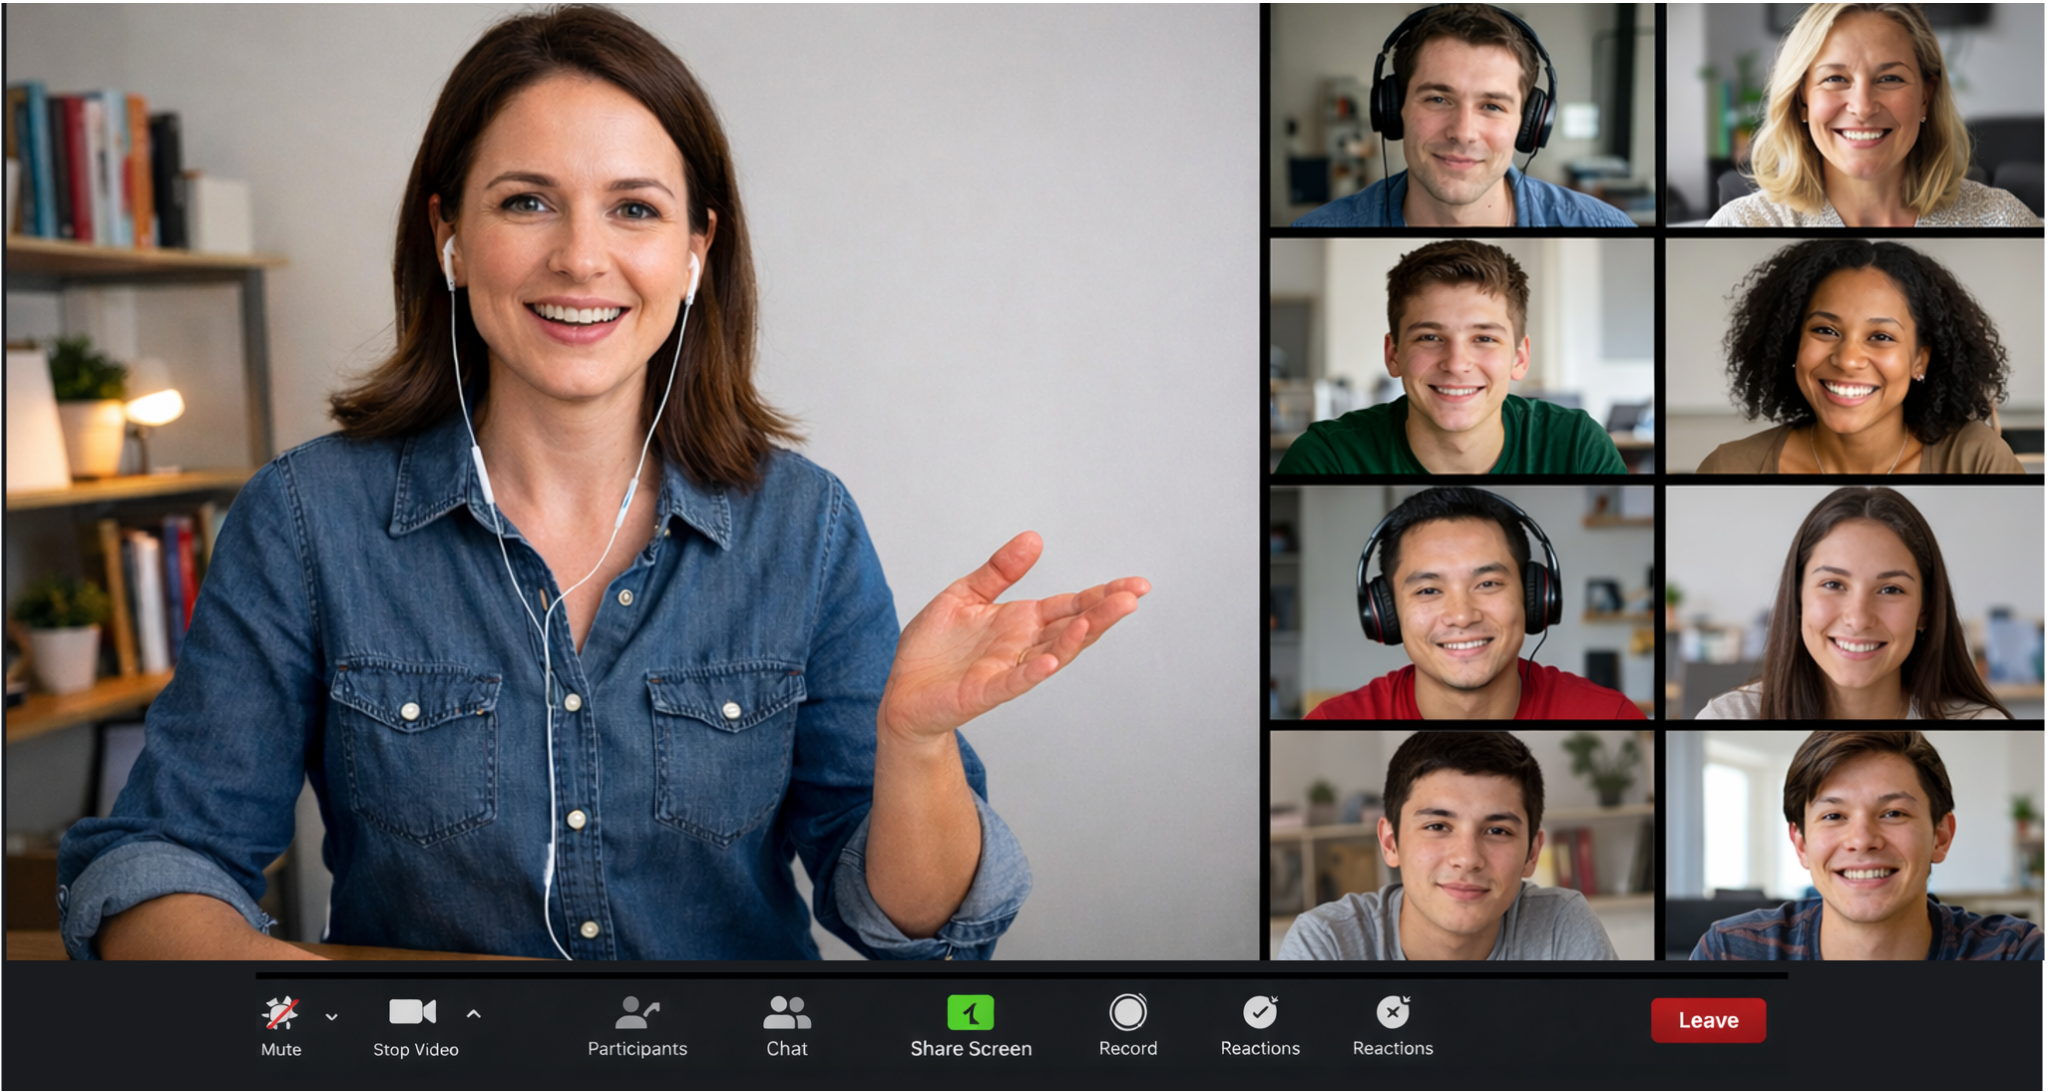Click the Mute microphone icon
This screenshot has height=1092, width=2048.
[280, 1014]
